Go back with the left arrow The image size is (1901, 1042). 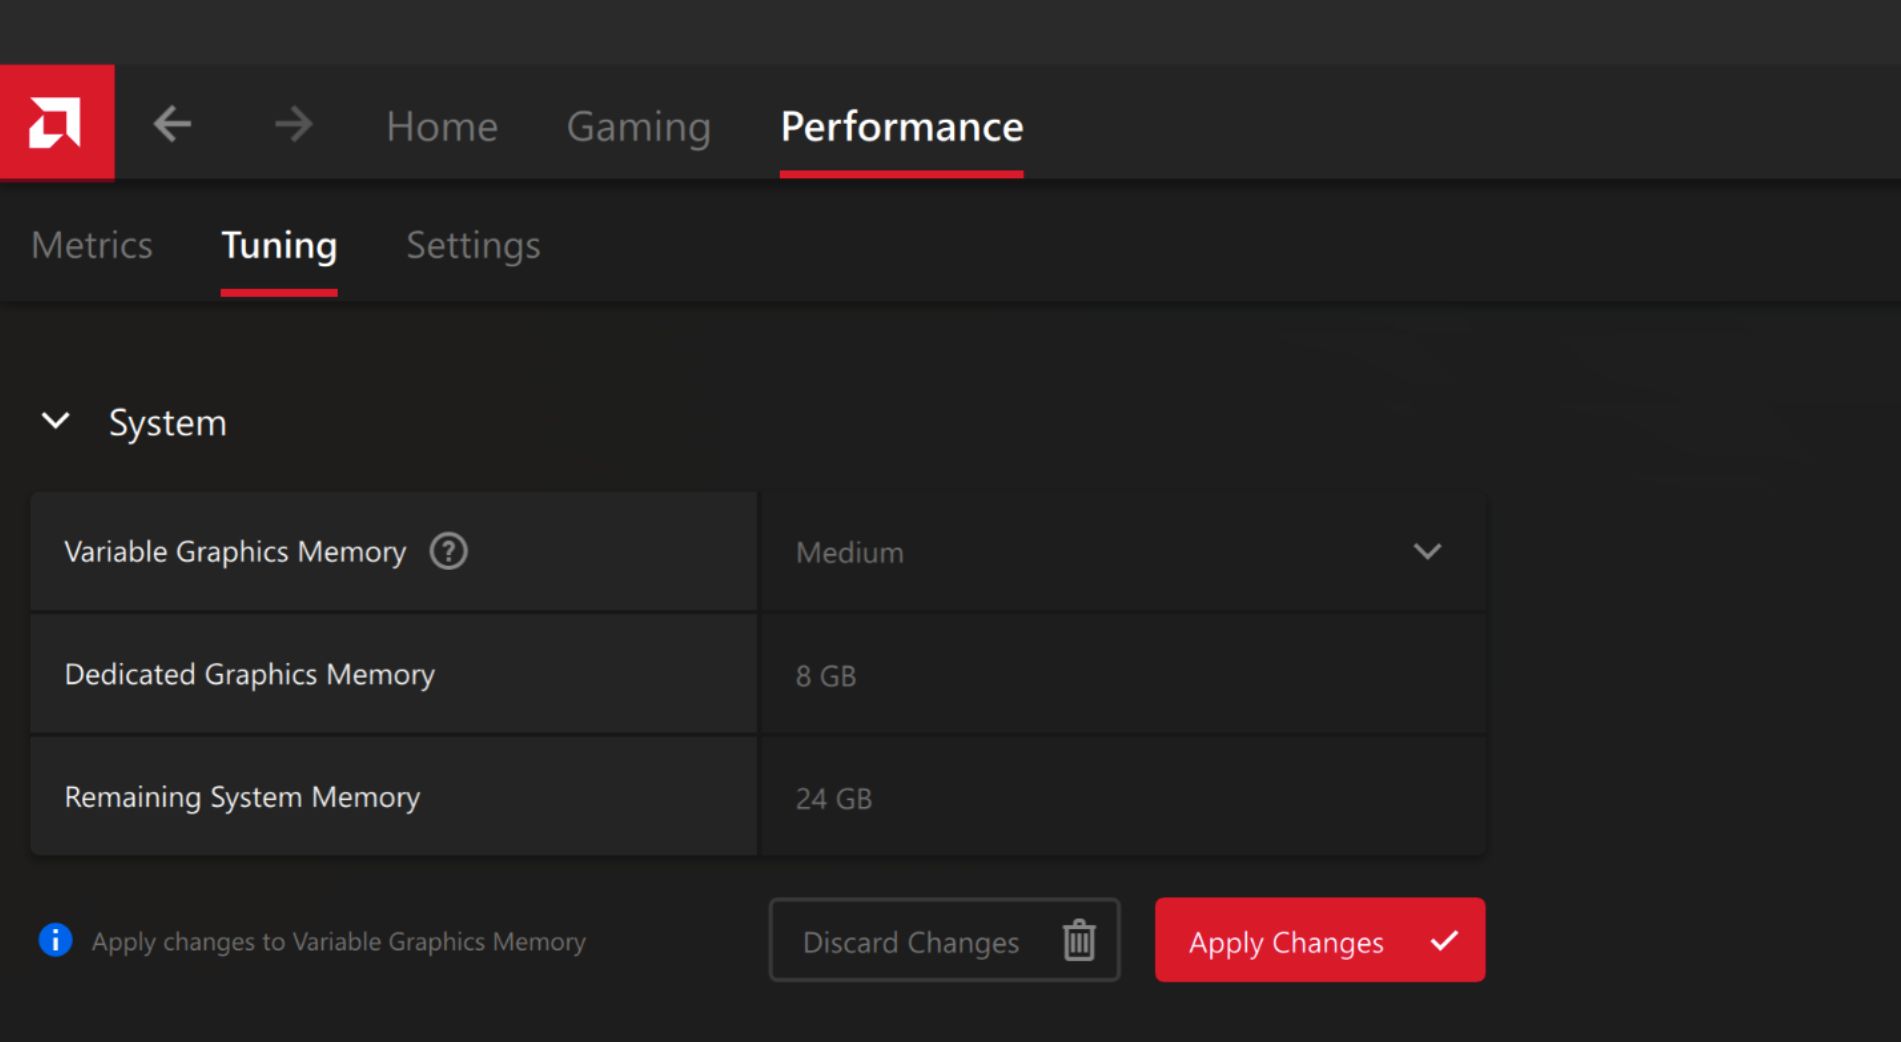coord(172,125)
